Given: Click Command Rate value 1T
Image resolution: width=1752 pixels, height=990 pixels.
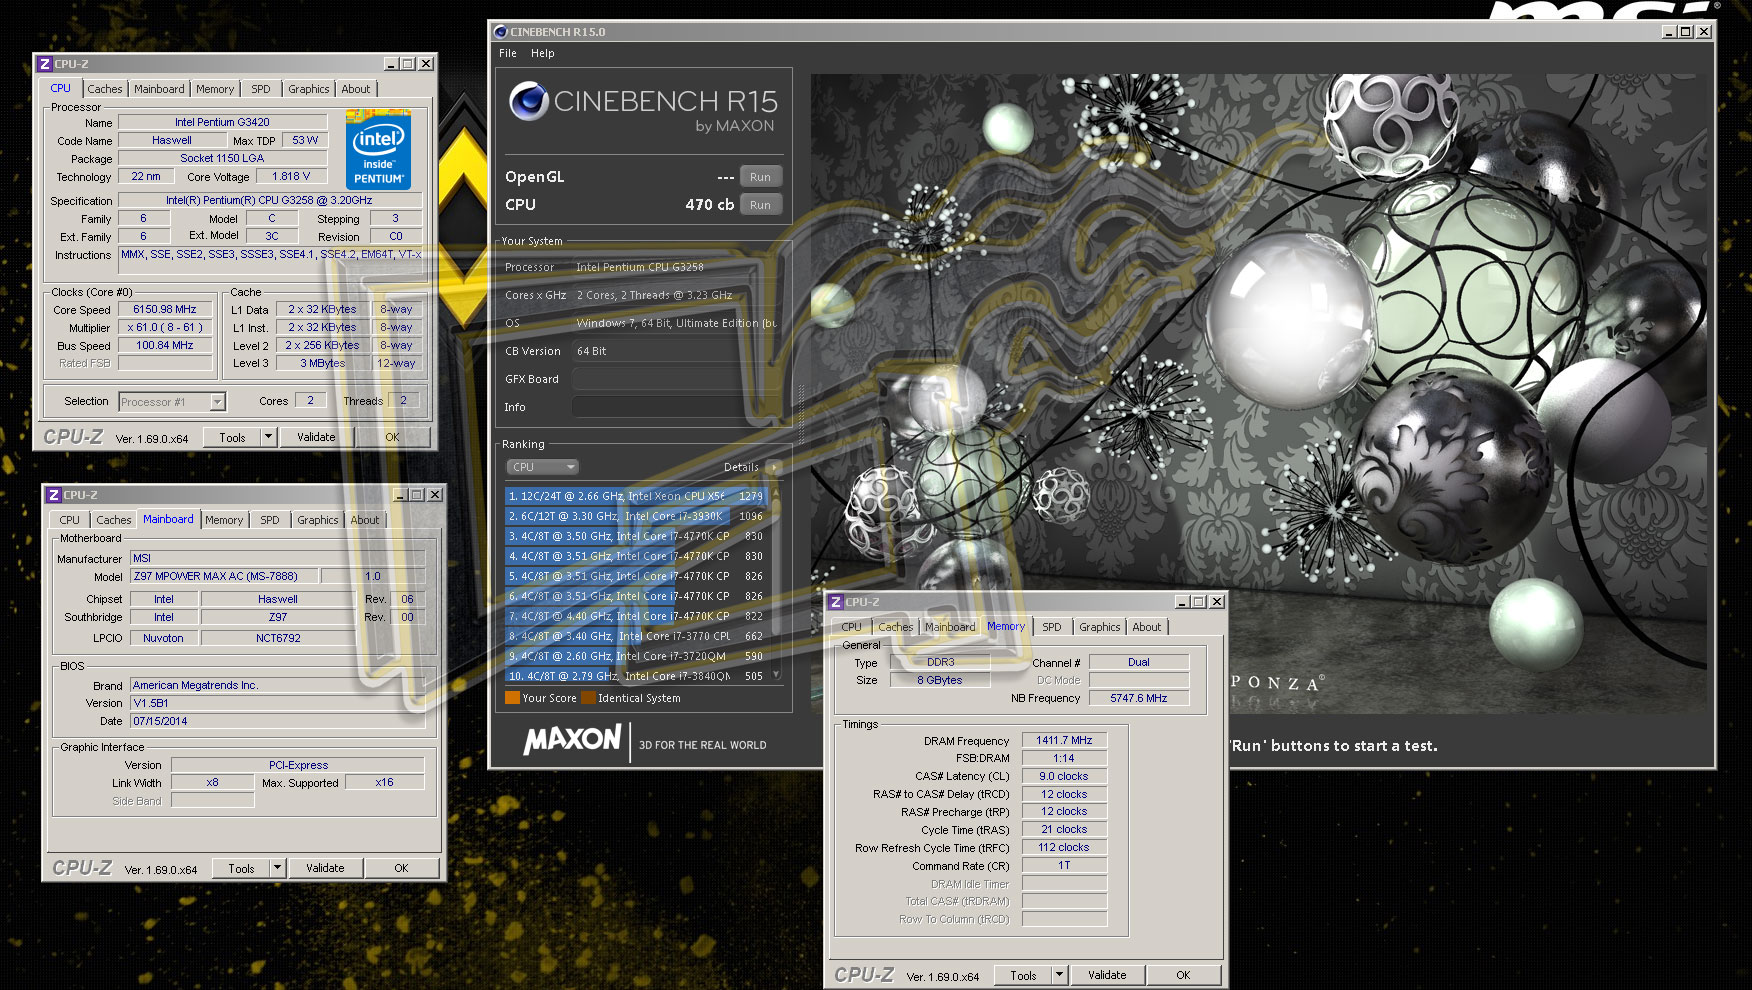Looking at the screenshot, I should point(1064,866).
